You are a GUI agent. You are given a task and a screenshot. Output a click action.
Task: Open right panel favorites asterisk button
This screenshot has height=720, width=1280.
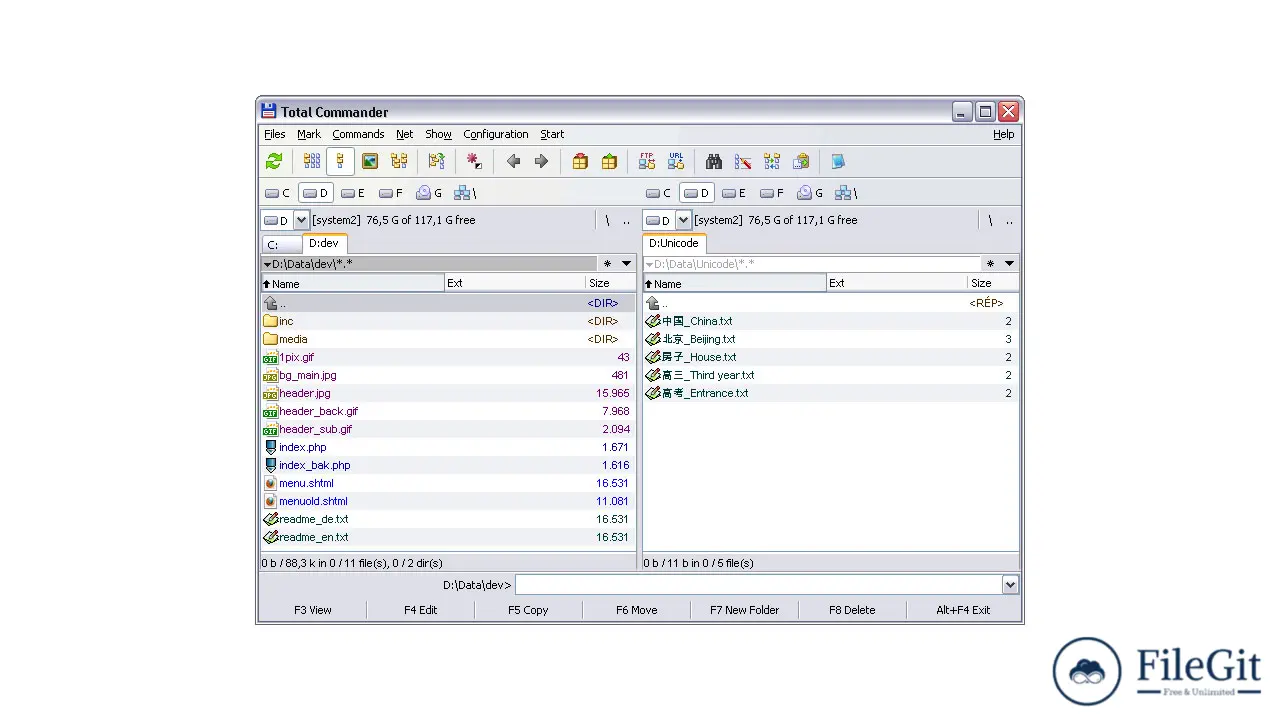(990, 264)
